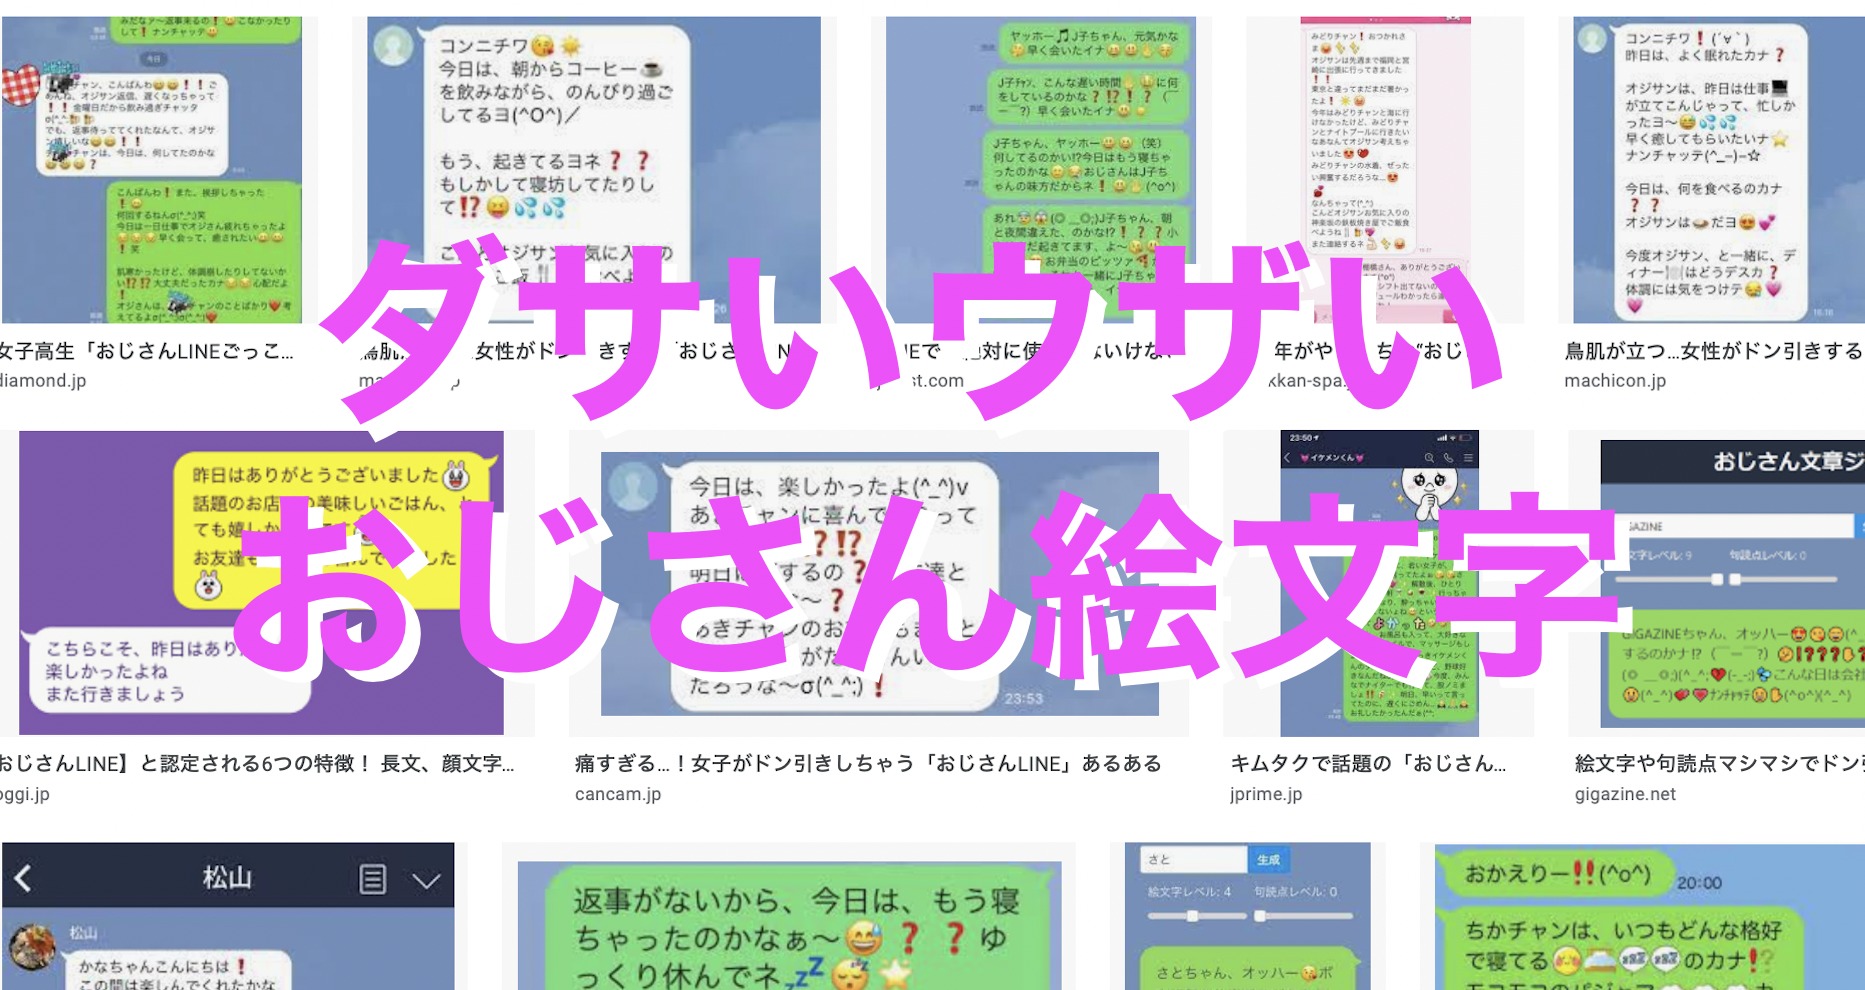Open the cancam.jp source link
This screenshot has width=1865, height=990.
coord(618,794)
